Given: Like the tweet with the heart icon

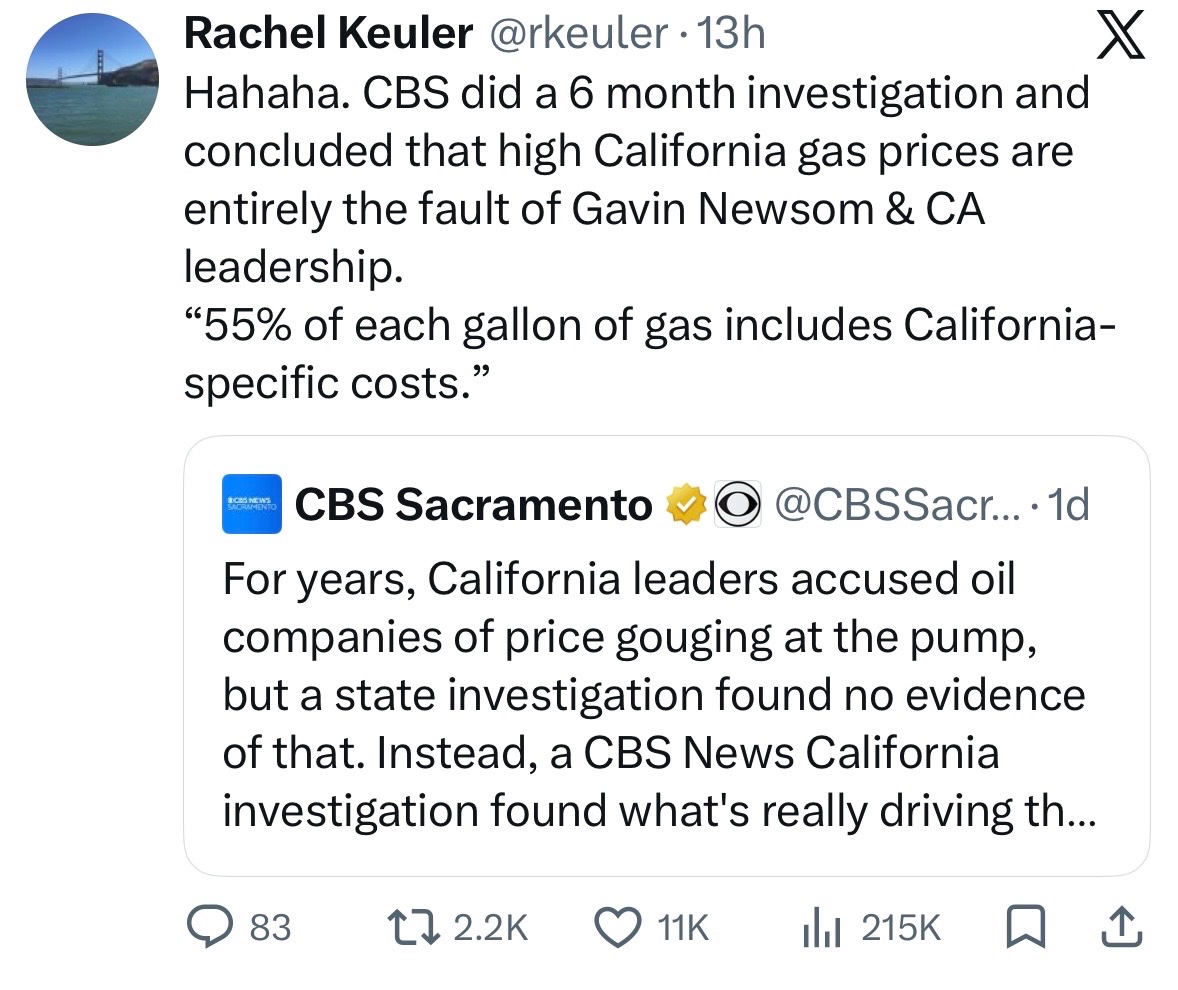Looking at the screenshot, I should click(618, 928).
